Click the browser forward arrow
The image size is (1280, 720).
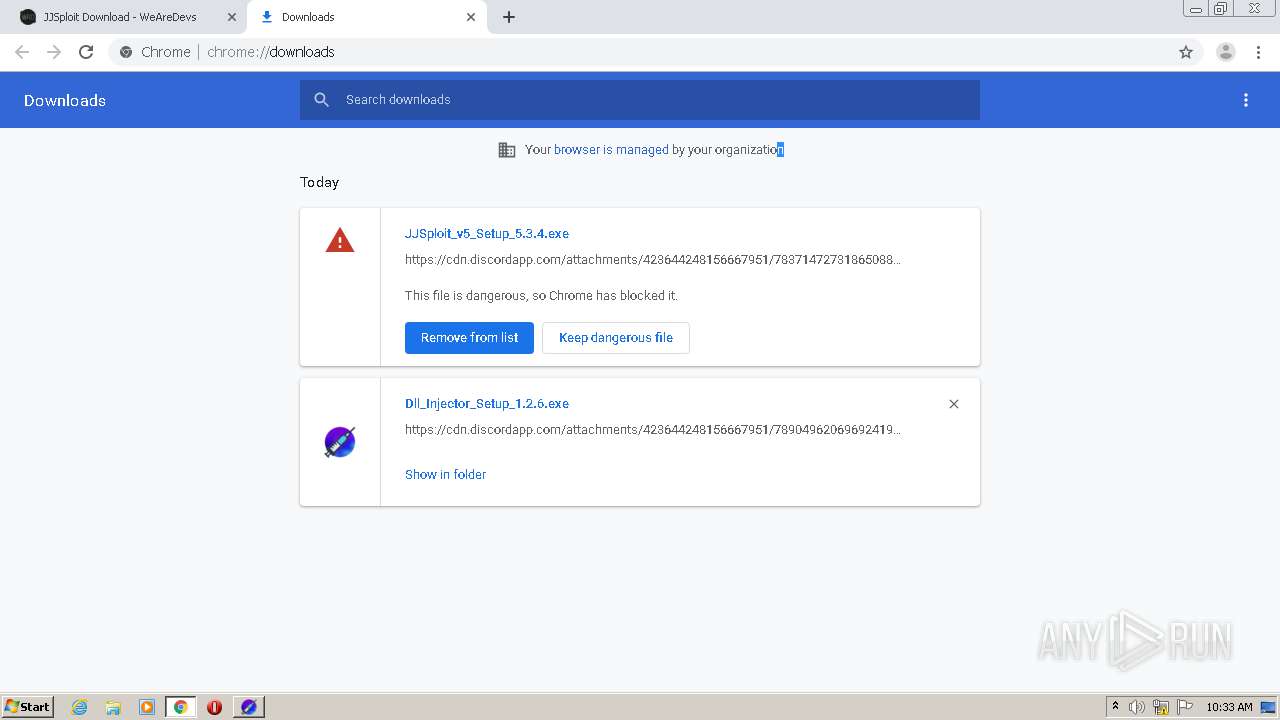click(x=54, y=52)
